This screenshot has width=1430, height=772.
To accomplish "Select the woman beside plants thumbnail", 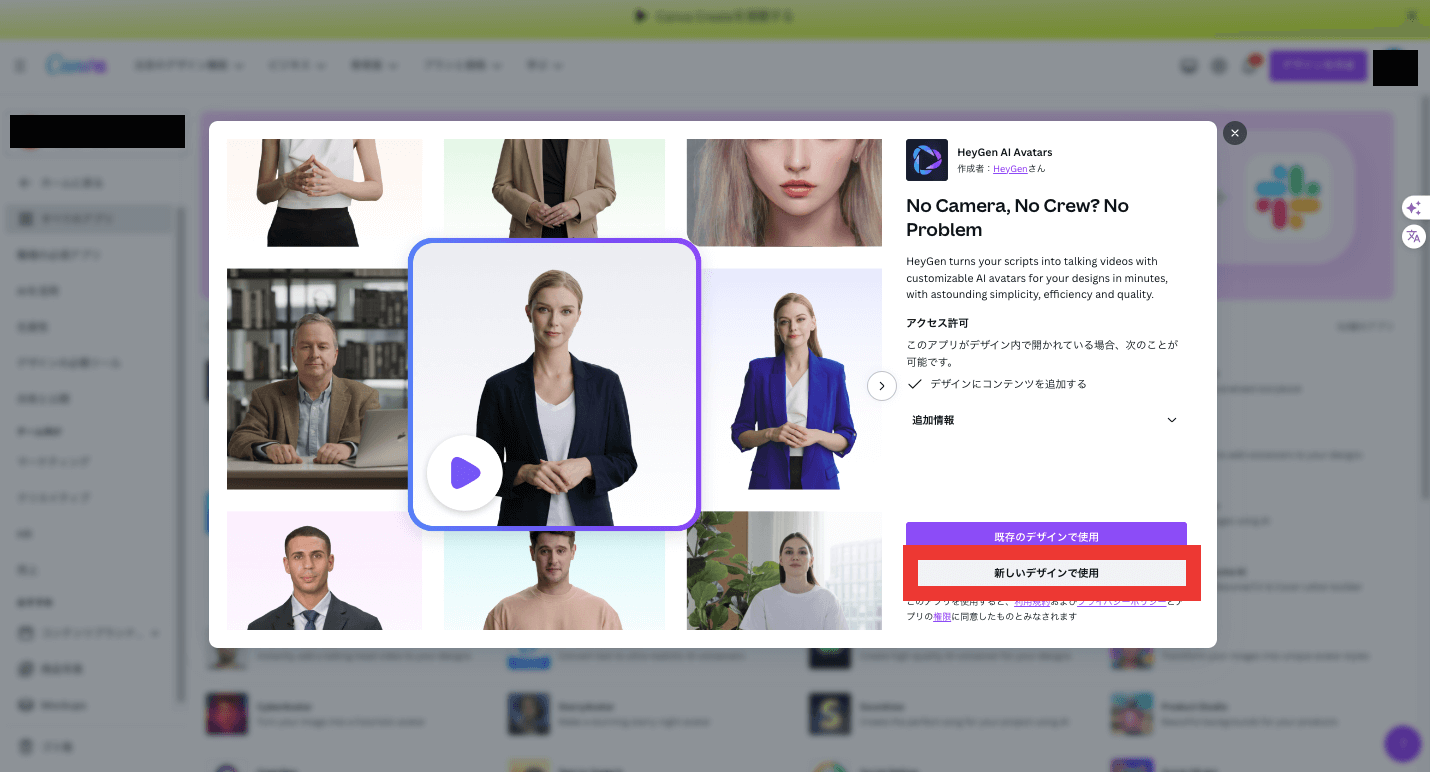I will coord(784,571).
